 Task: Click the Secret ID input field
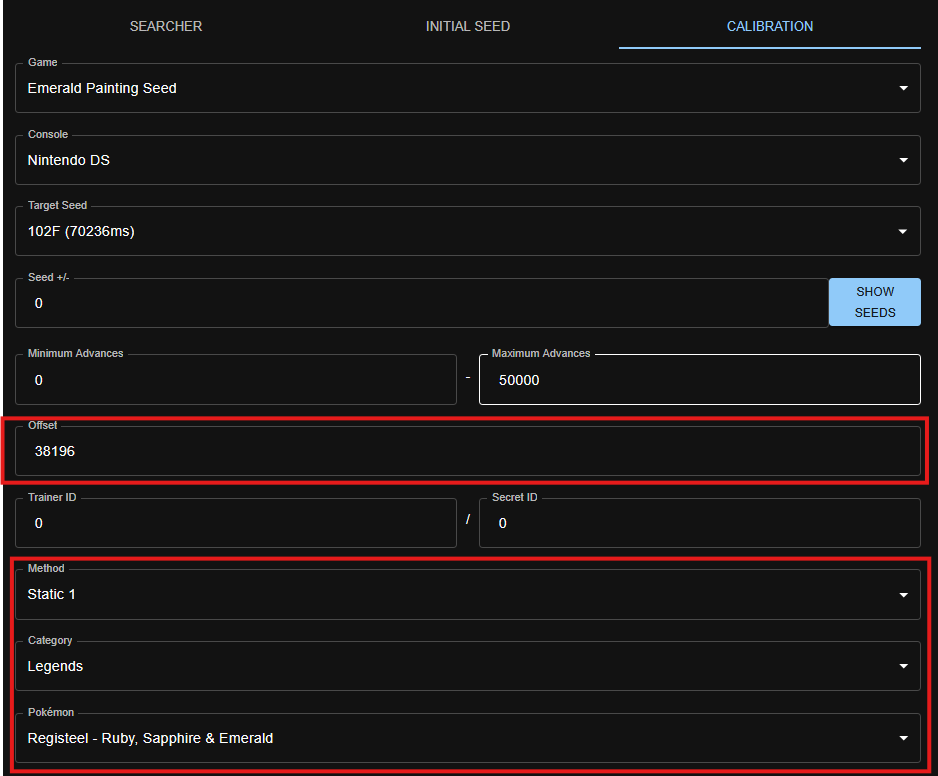point(699,523)
